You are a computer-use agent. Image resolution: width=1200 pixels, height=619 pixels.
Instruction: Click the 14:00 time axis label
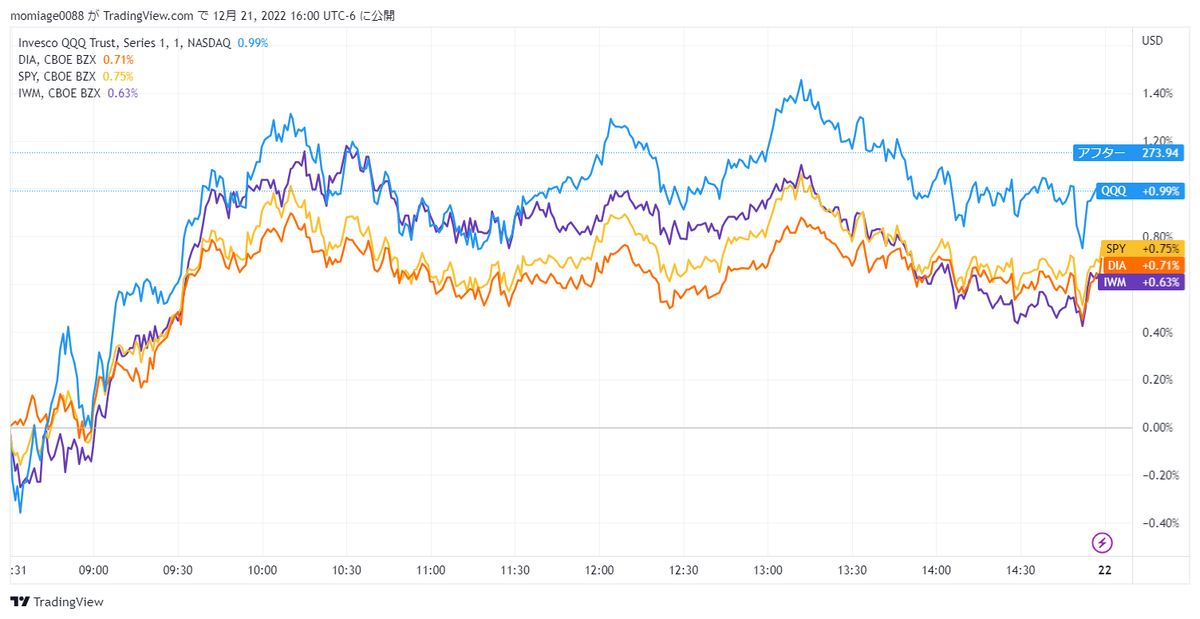tap(936, 570)
